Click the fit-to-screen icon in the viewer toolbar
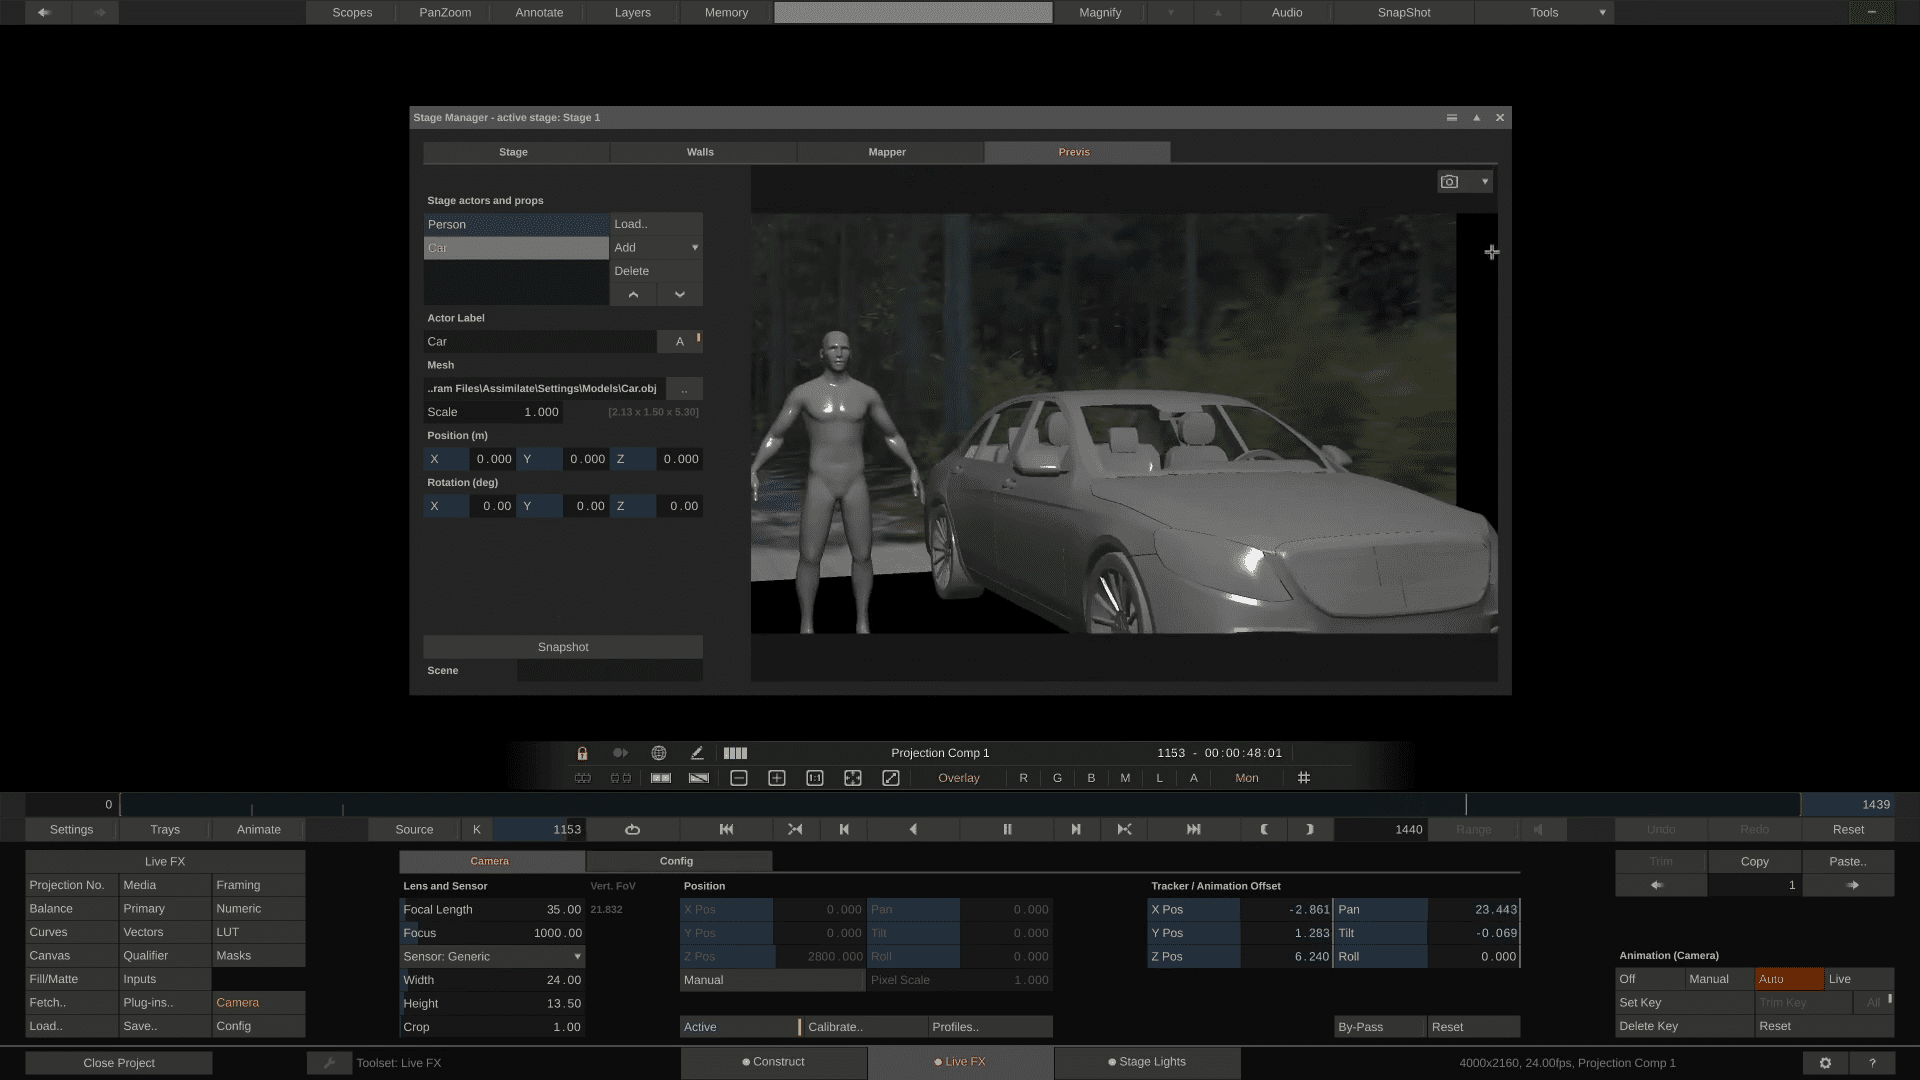The height and width of the screenshot is (1080, 1920). coord(852,778)
